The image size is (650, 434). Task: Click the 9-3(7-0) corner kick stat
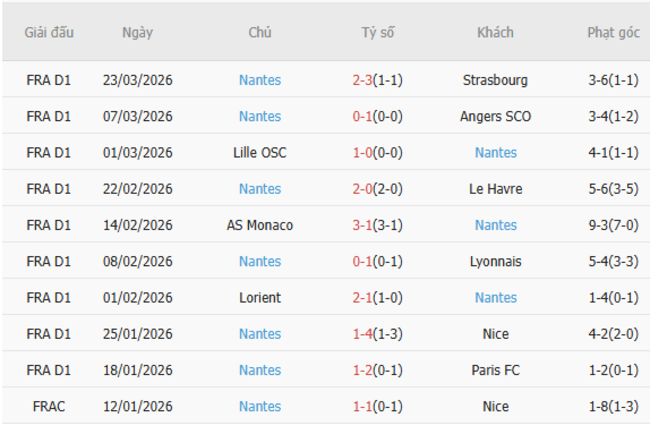coord(613,225)
